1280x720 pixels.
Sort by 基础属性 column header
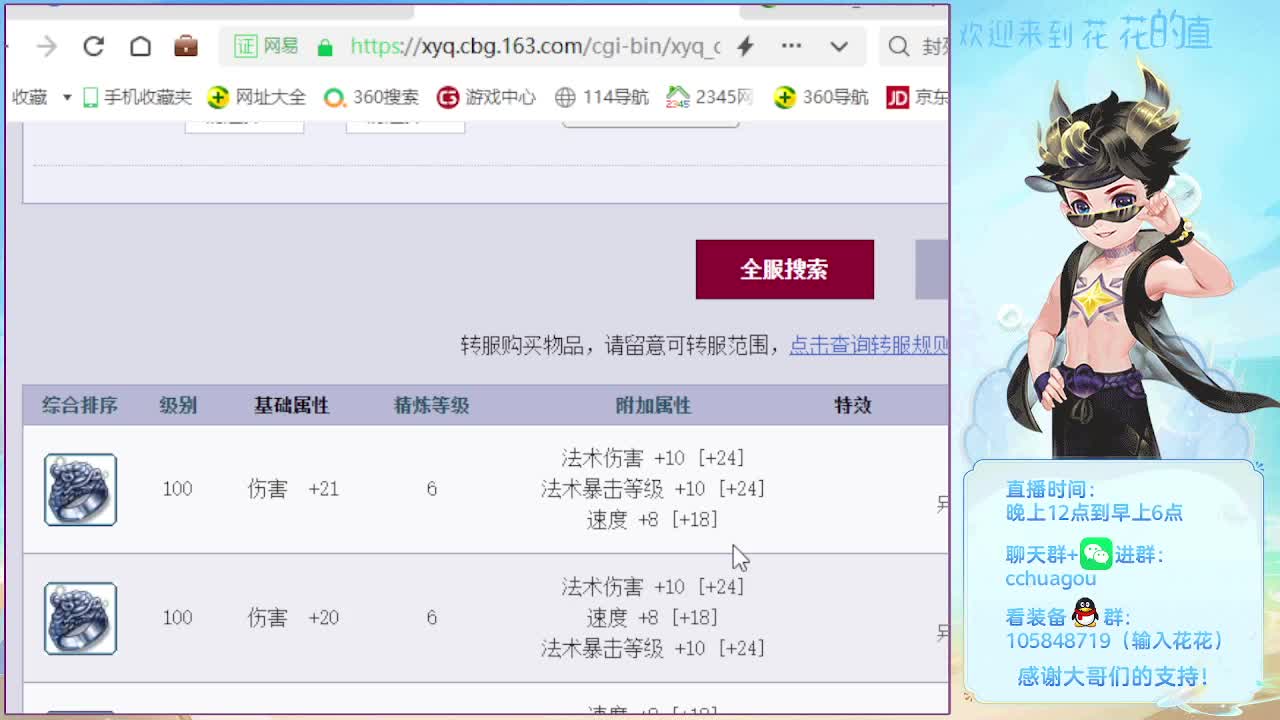click(291, 405)
